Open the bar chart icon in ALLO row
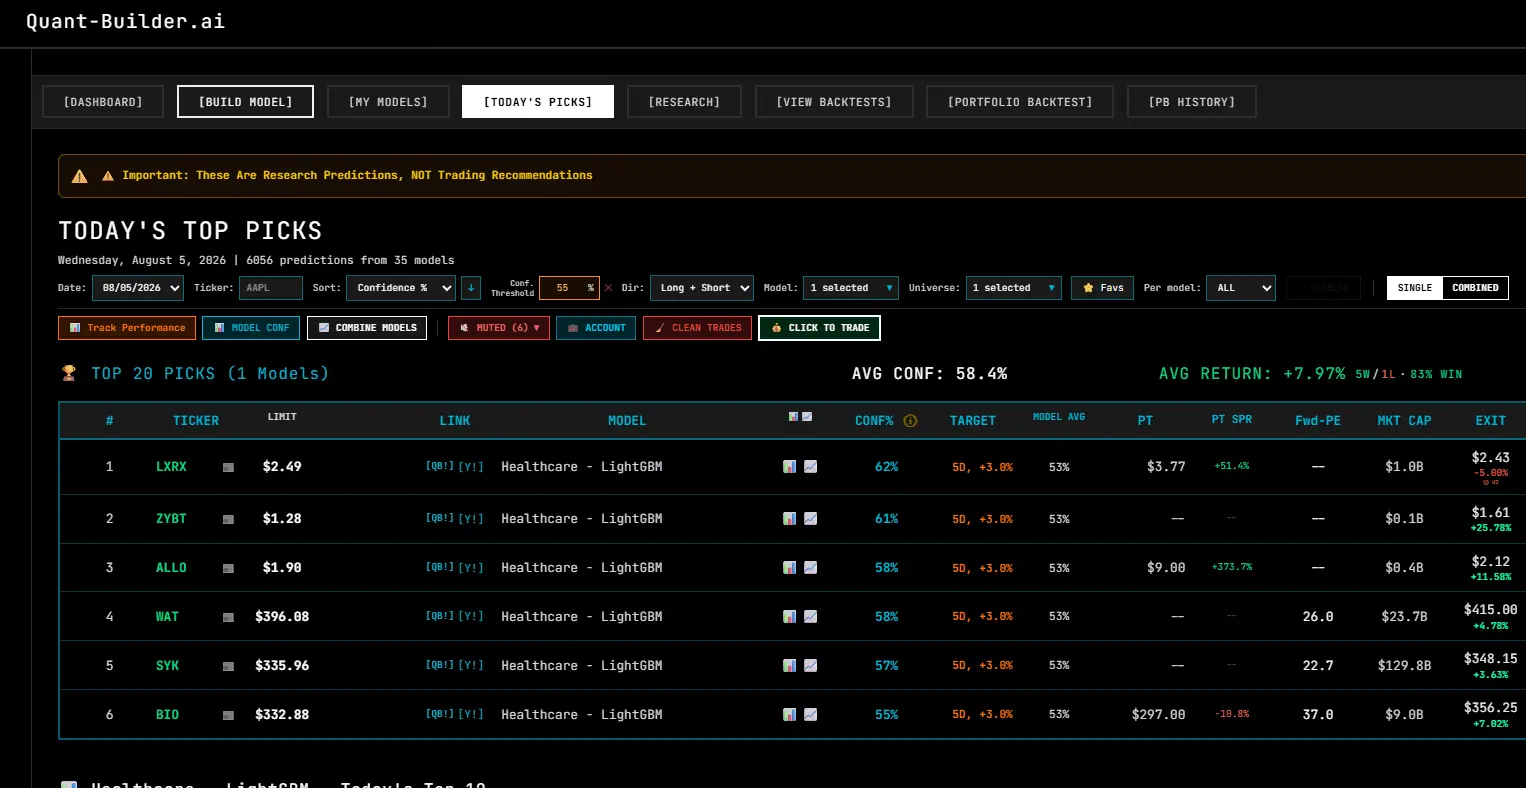This screenshot has width=1526, height=788. tap(790, 567)
